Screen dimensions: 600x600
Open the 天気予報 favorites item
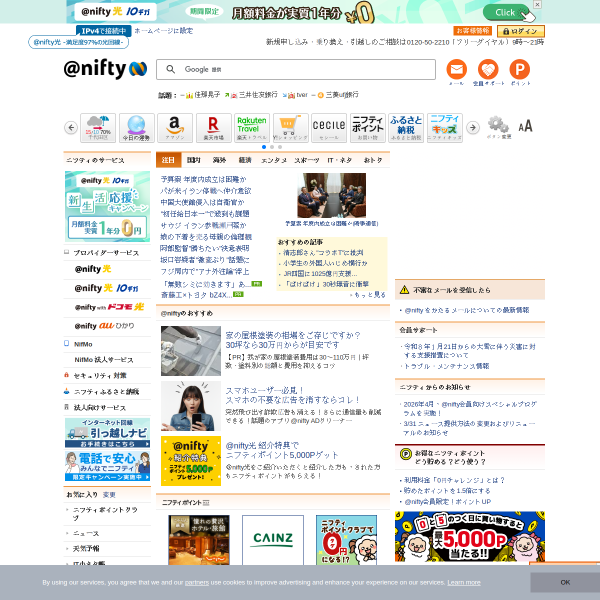point(86,548)
